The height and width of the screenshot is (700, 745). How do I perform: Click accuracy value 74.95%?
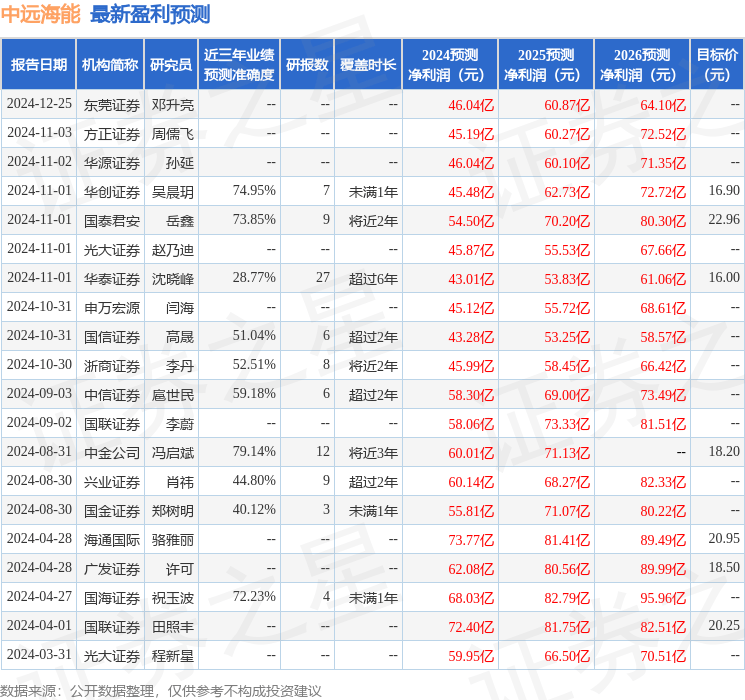tap(254, 191)
